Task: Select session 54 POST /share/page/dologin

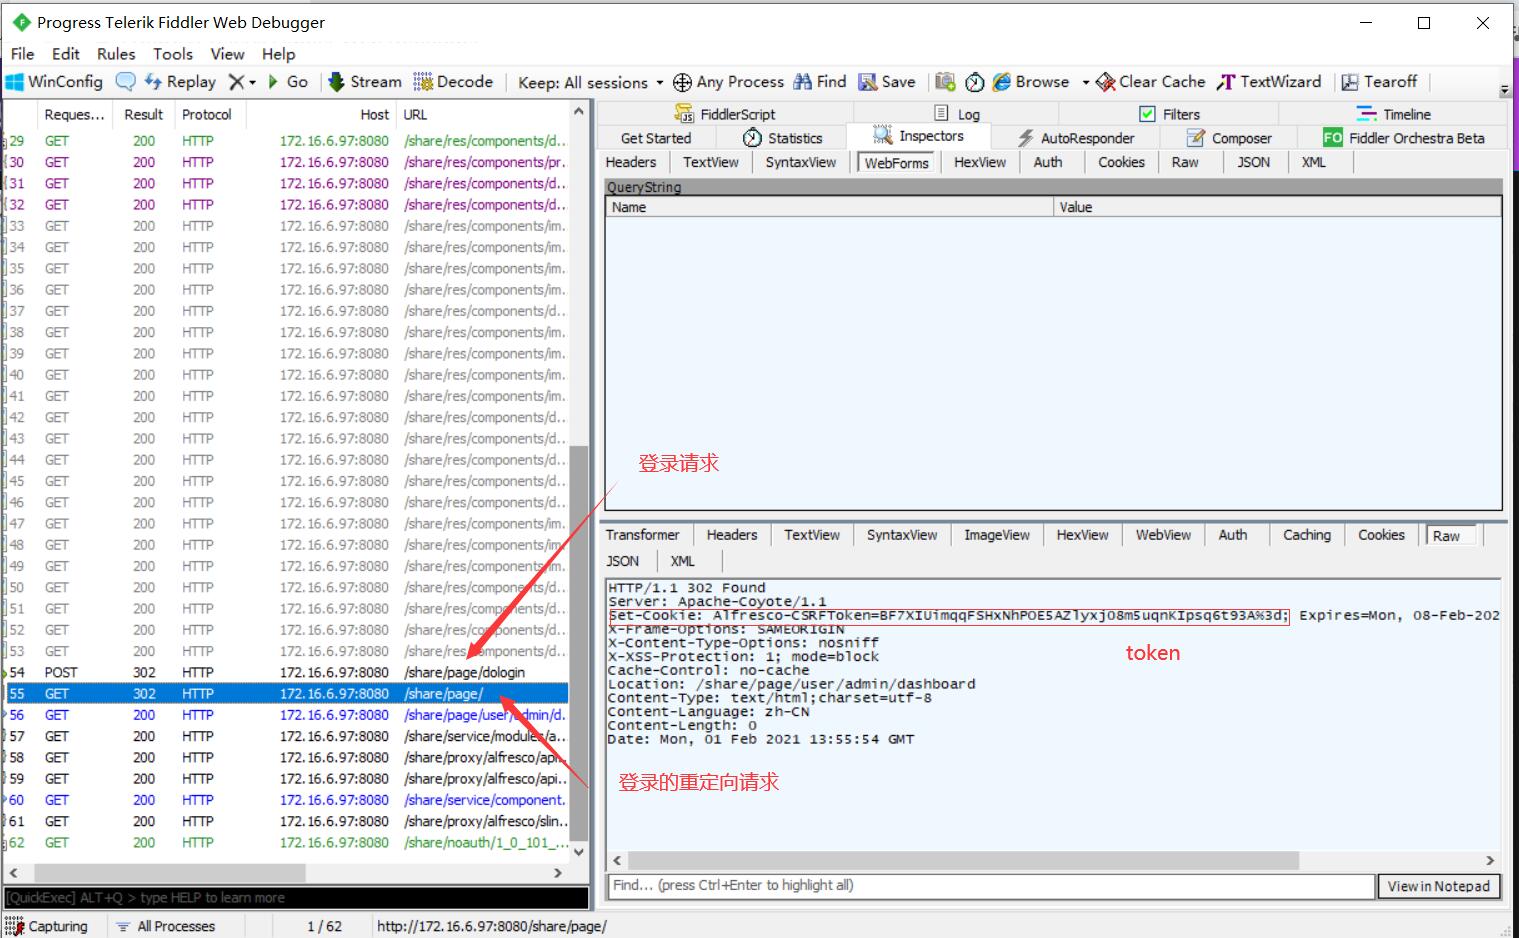Action: 286,672
